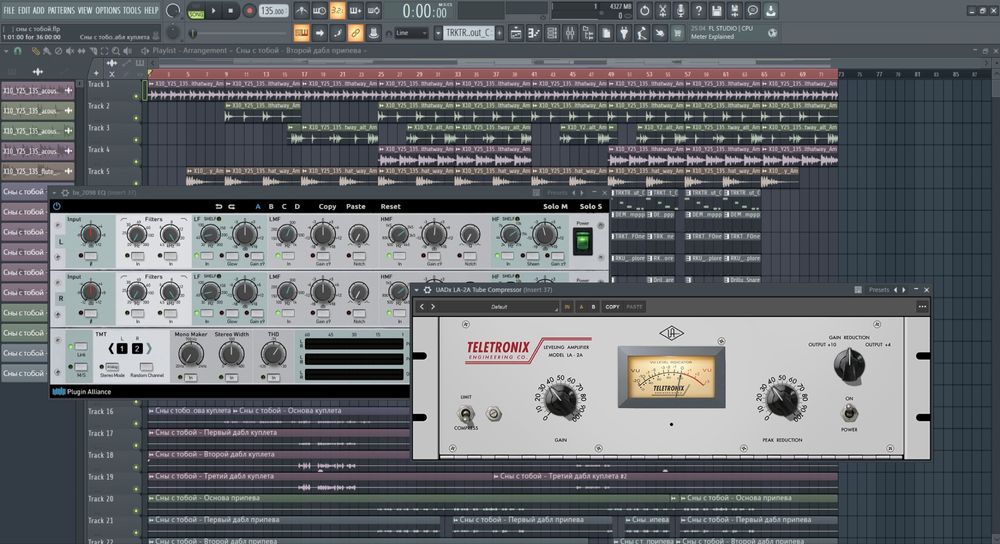This screenshot has height=544, width=1000.
Task: Open the Channel rack icon
Action: pyautogui.click(x=552, y=33)
